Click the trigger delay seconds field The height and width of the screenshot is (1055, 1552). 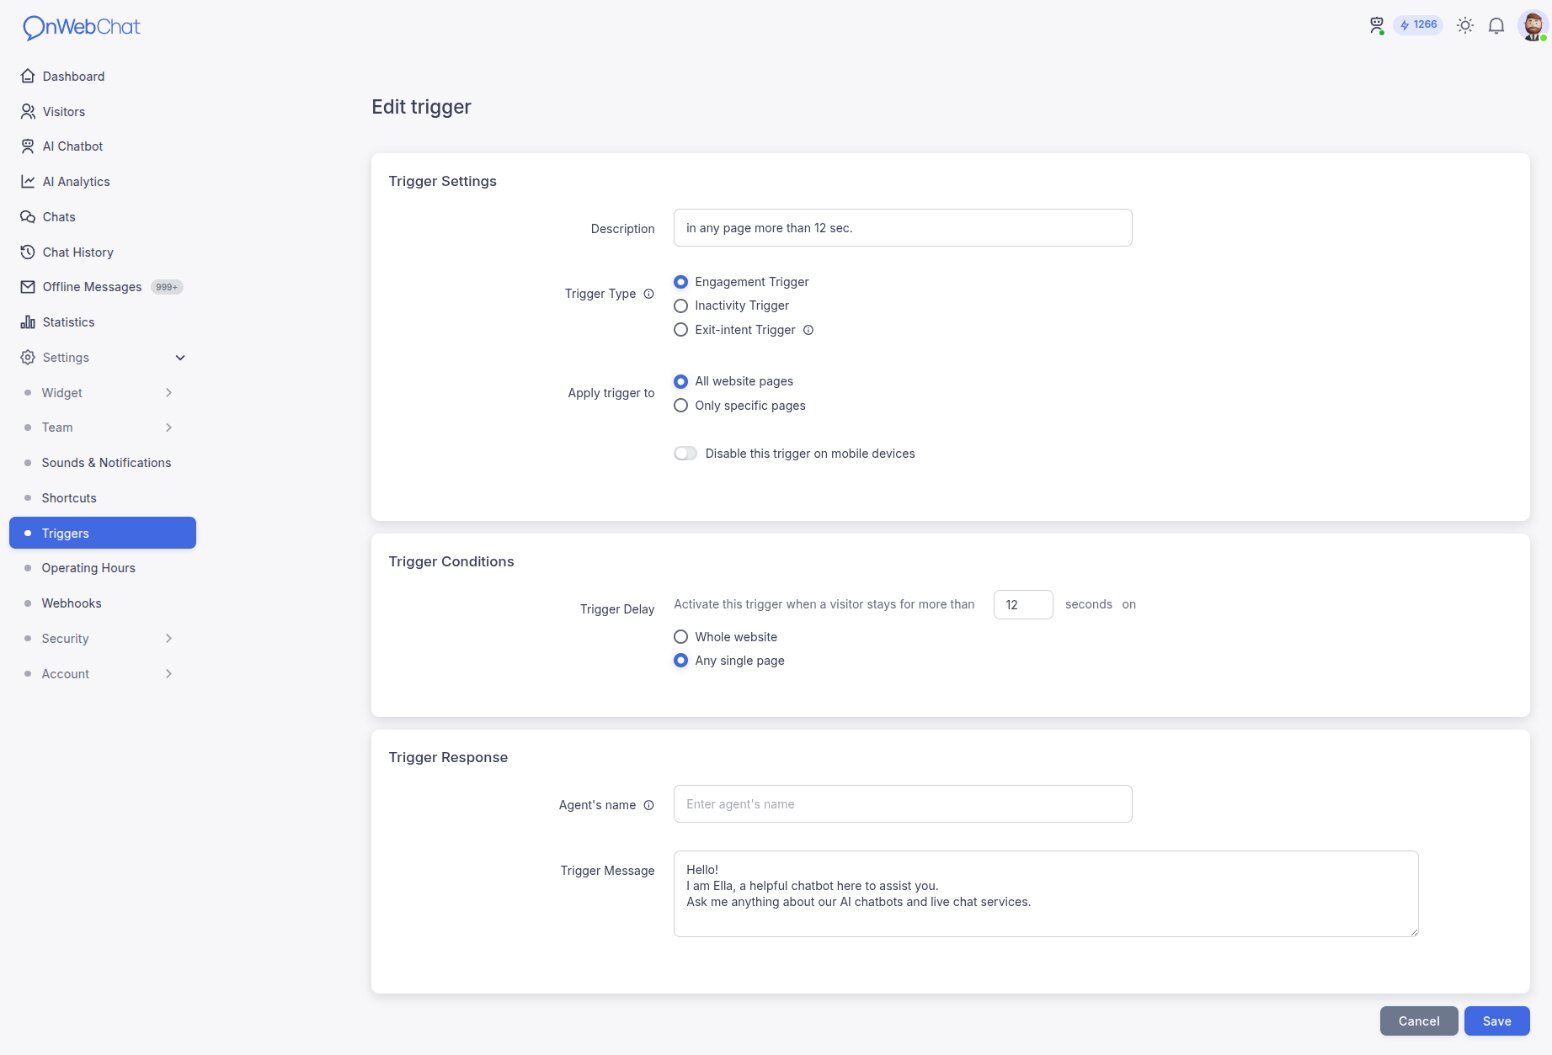click(1023, 605)
